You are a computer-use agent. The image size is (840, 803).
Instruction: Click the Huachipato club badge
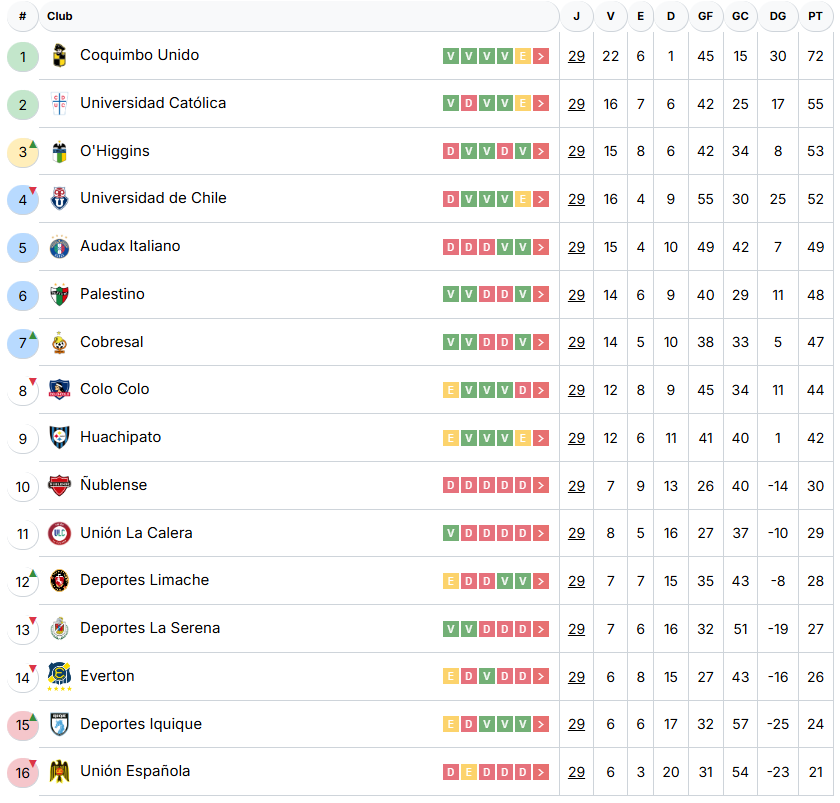(x=60, y=438)
